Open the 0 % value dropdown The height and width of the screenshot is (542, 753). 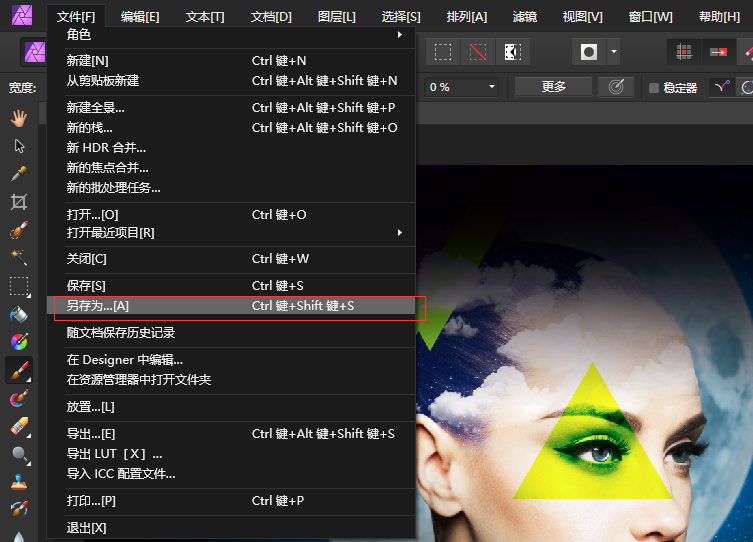(492, 87)
